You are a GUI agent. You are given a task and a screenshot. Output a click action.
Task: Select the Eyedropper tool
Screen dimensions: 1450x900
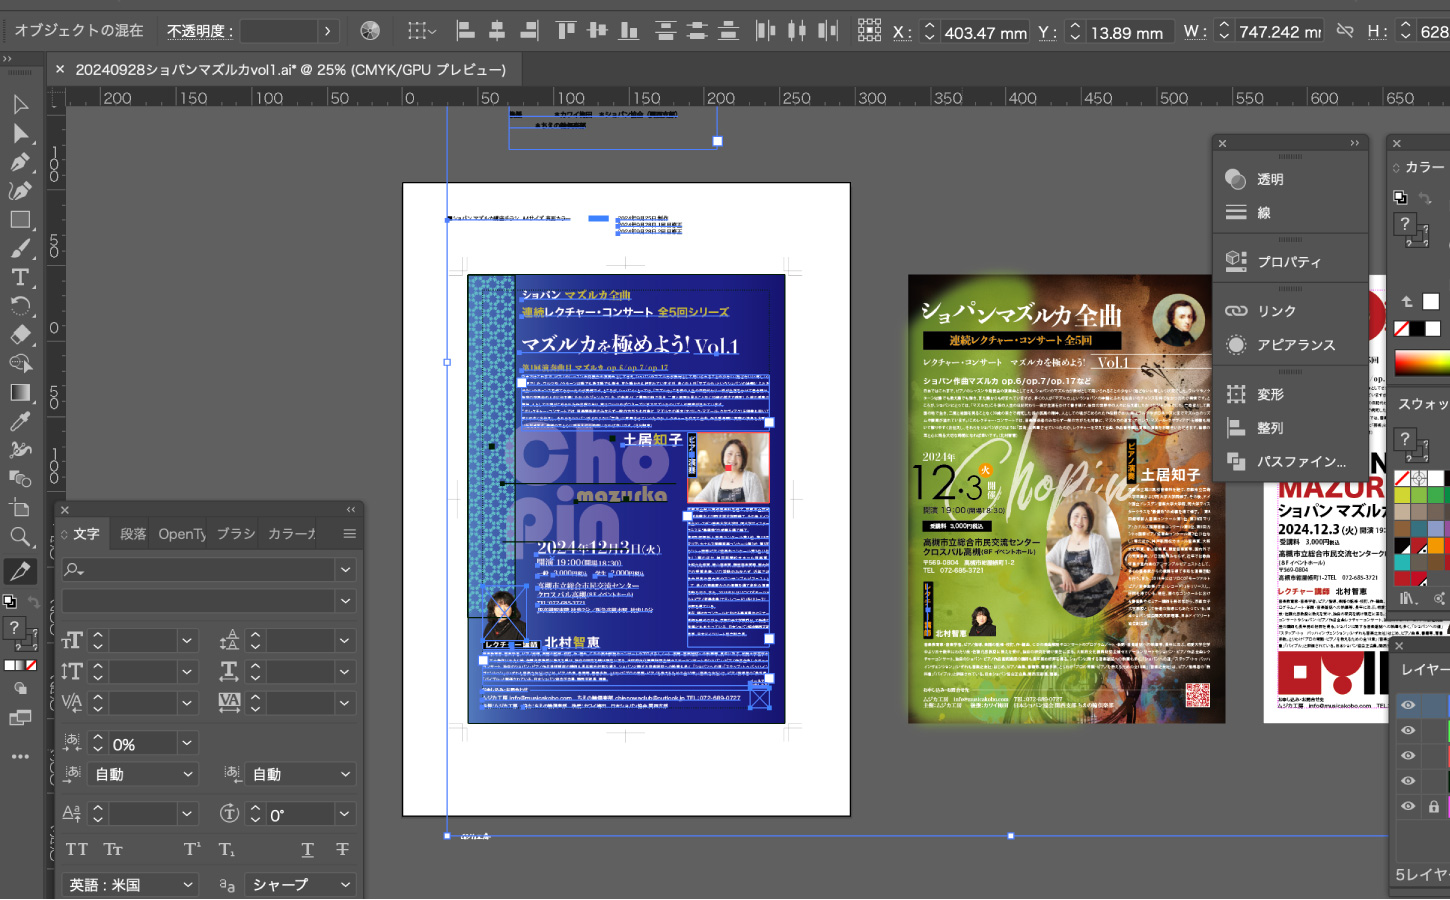(x=20, y=421)
